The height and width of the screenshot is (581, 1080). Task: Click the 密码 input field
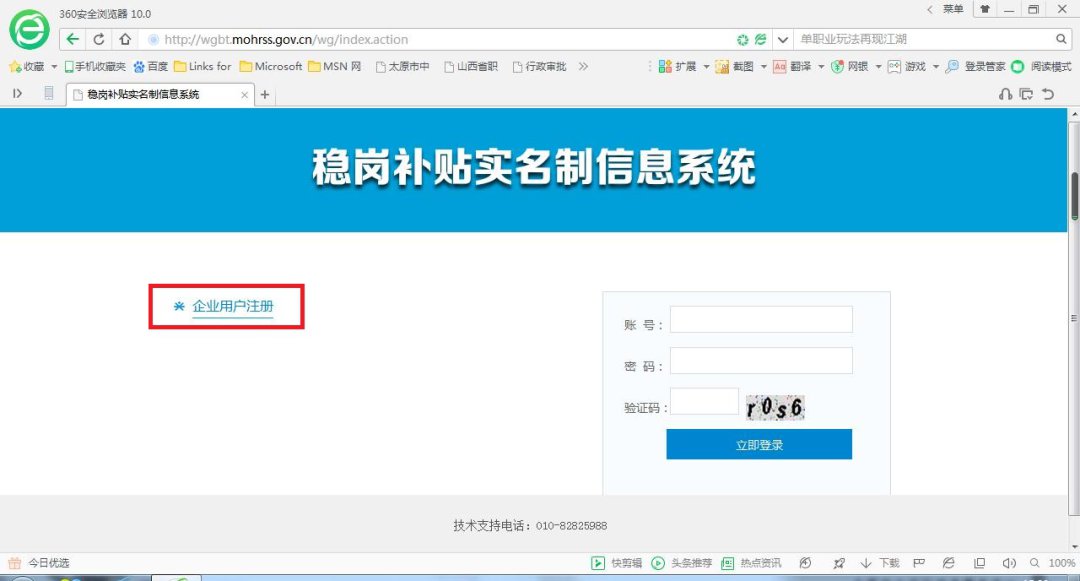(x=761, y=361)
